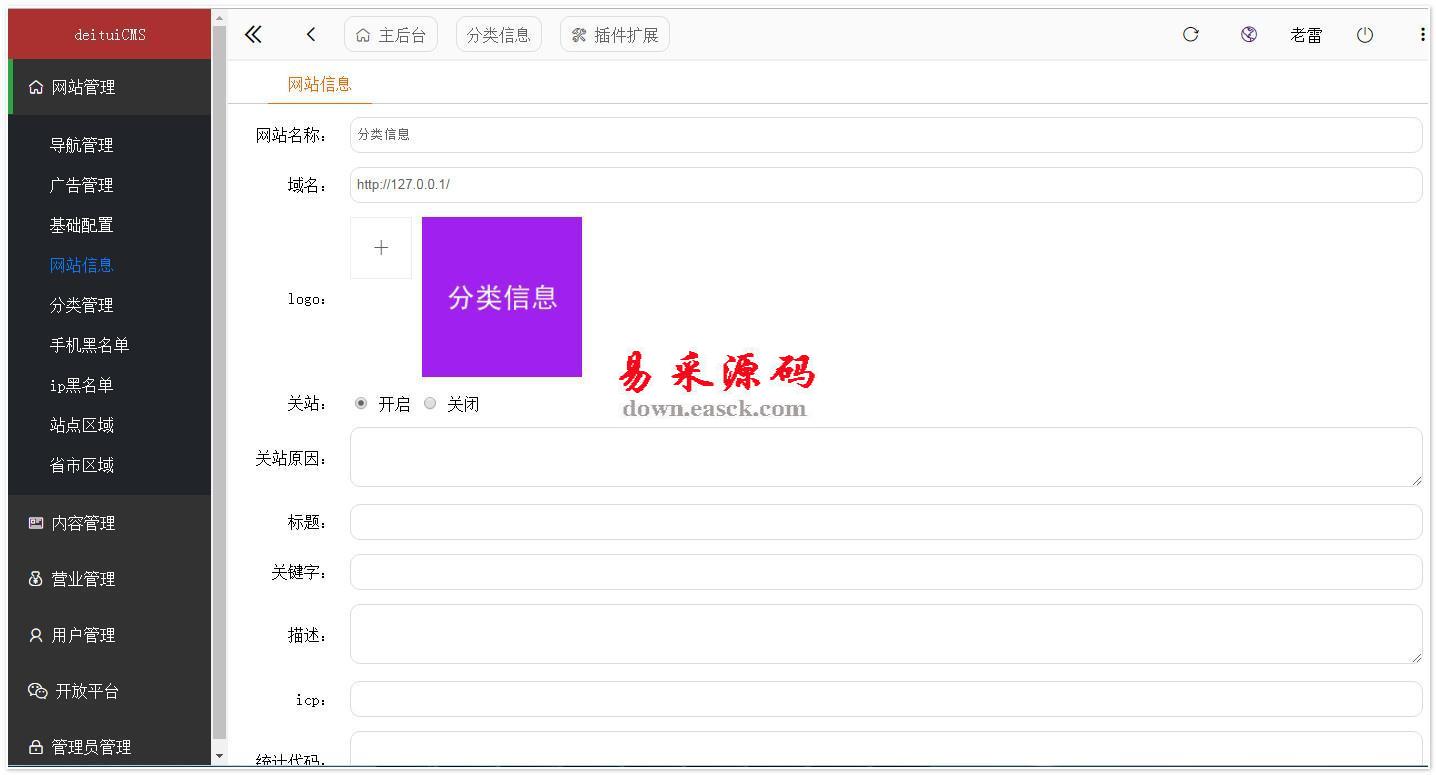Switch to the 分类信息 tab
The width and height of the screenshot is (1436, 775).
[x=498, y=34]
